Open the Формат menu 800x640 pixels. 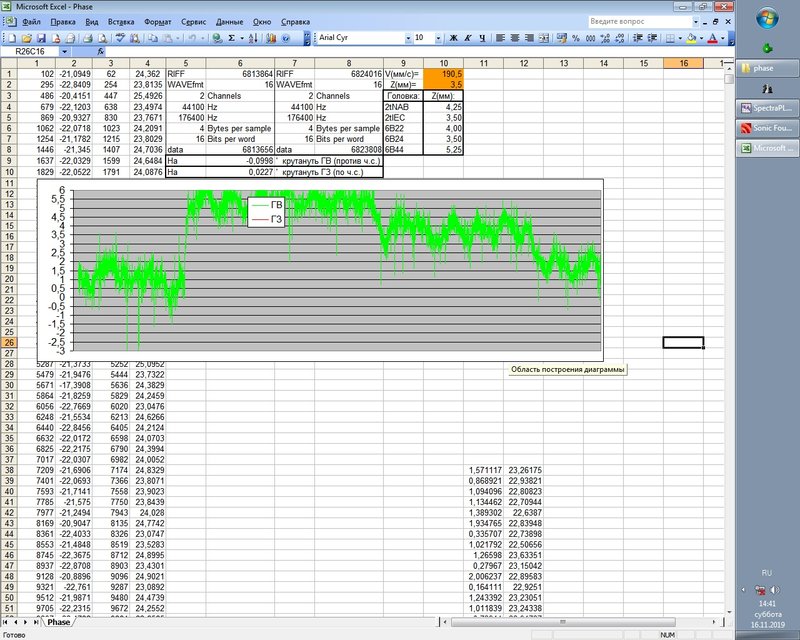(157, 20)
